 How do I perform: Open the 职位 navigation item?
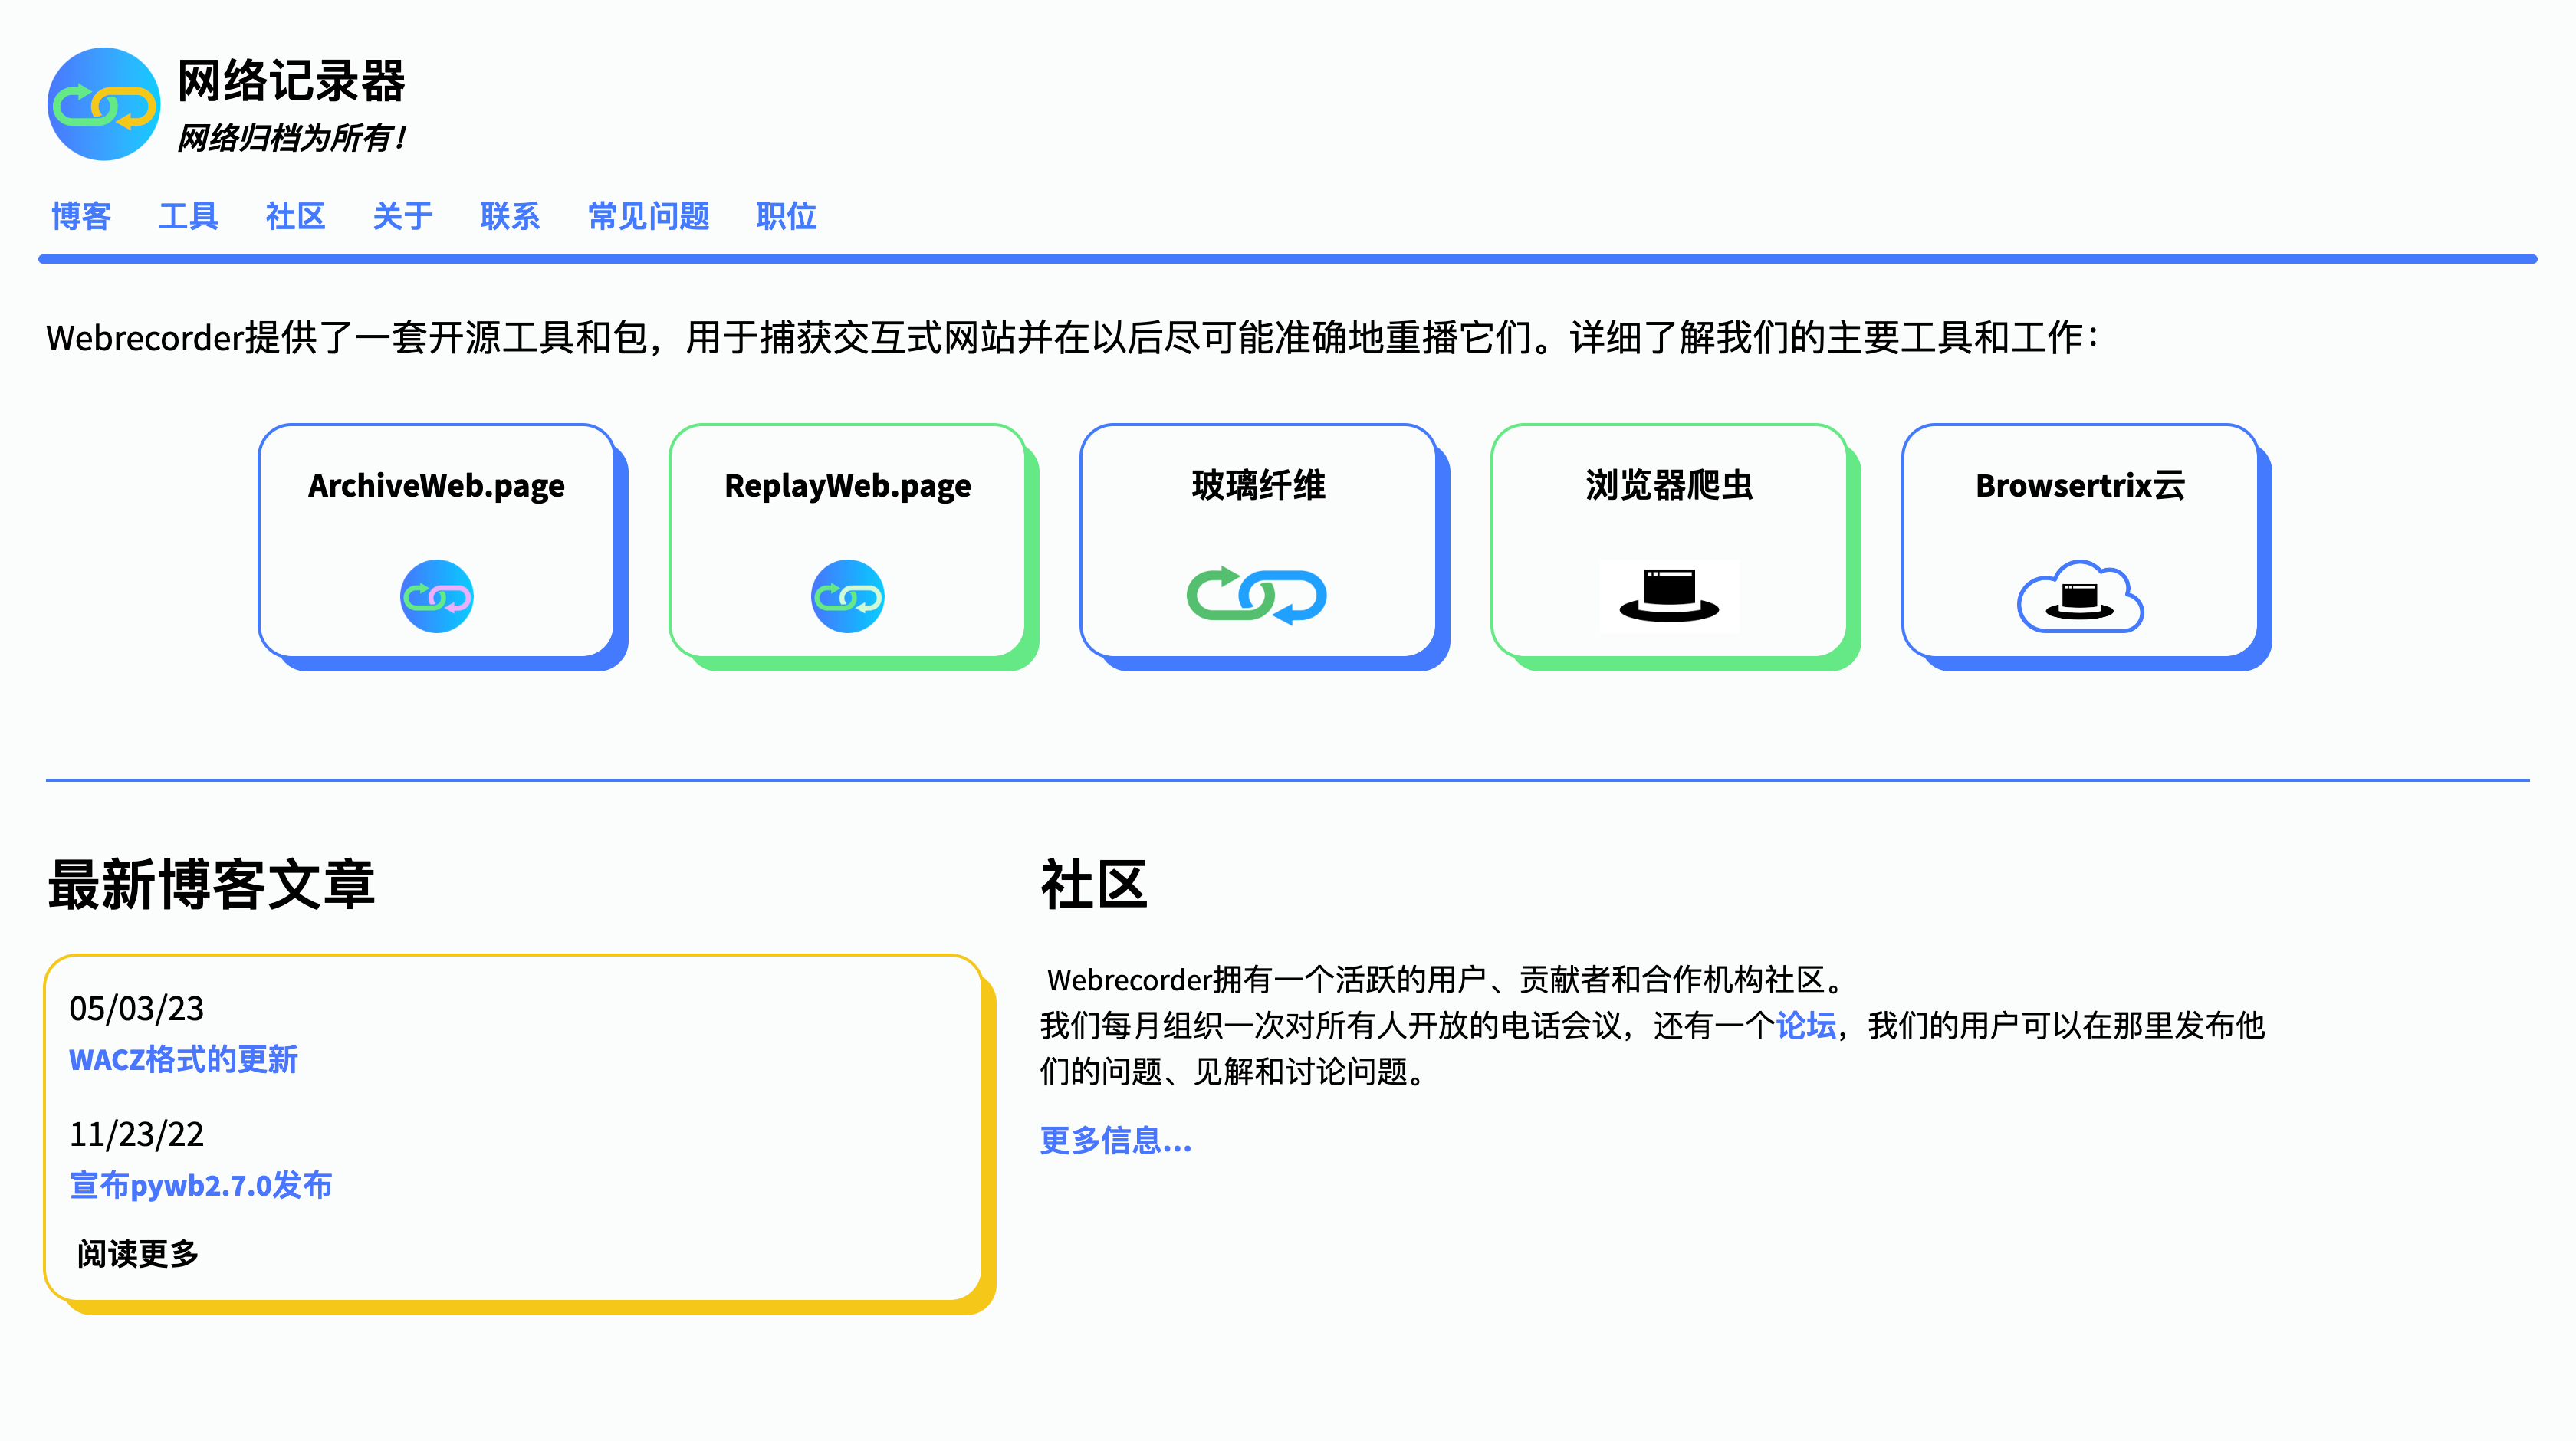[786, 216]
